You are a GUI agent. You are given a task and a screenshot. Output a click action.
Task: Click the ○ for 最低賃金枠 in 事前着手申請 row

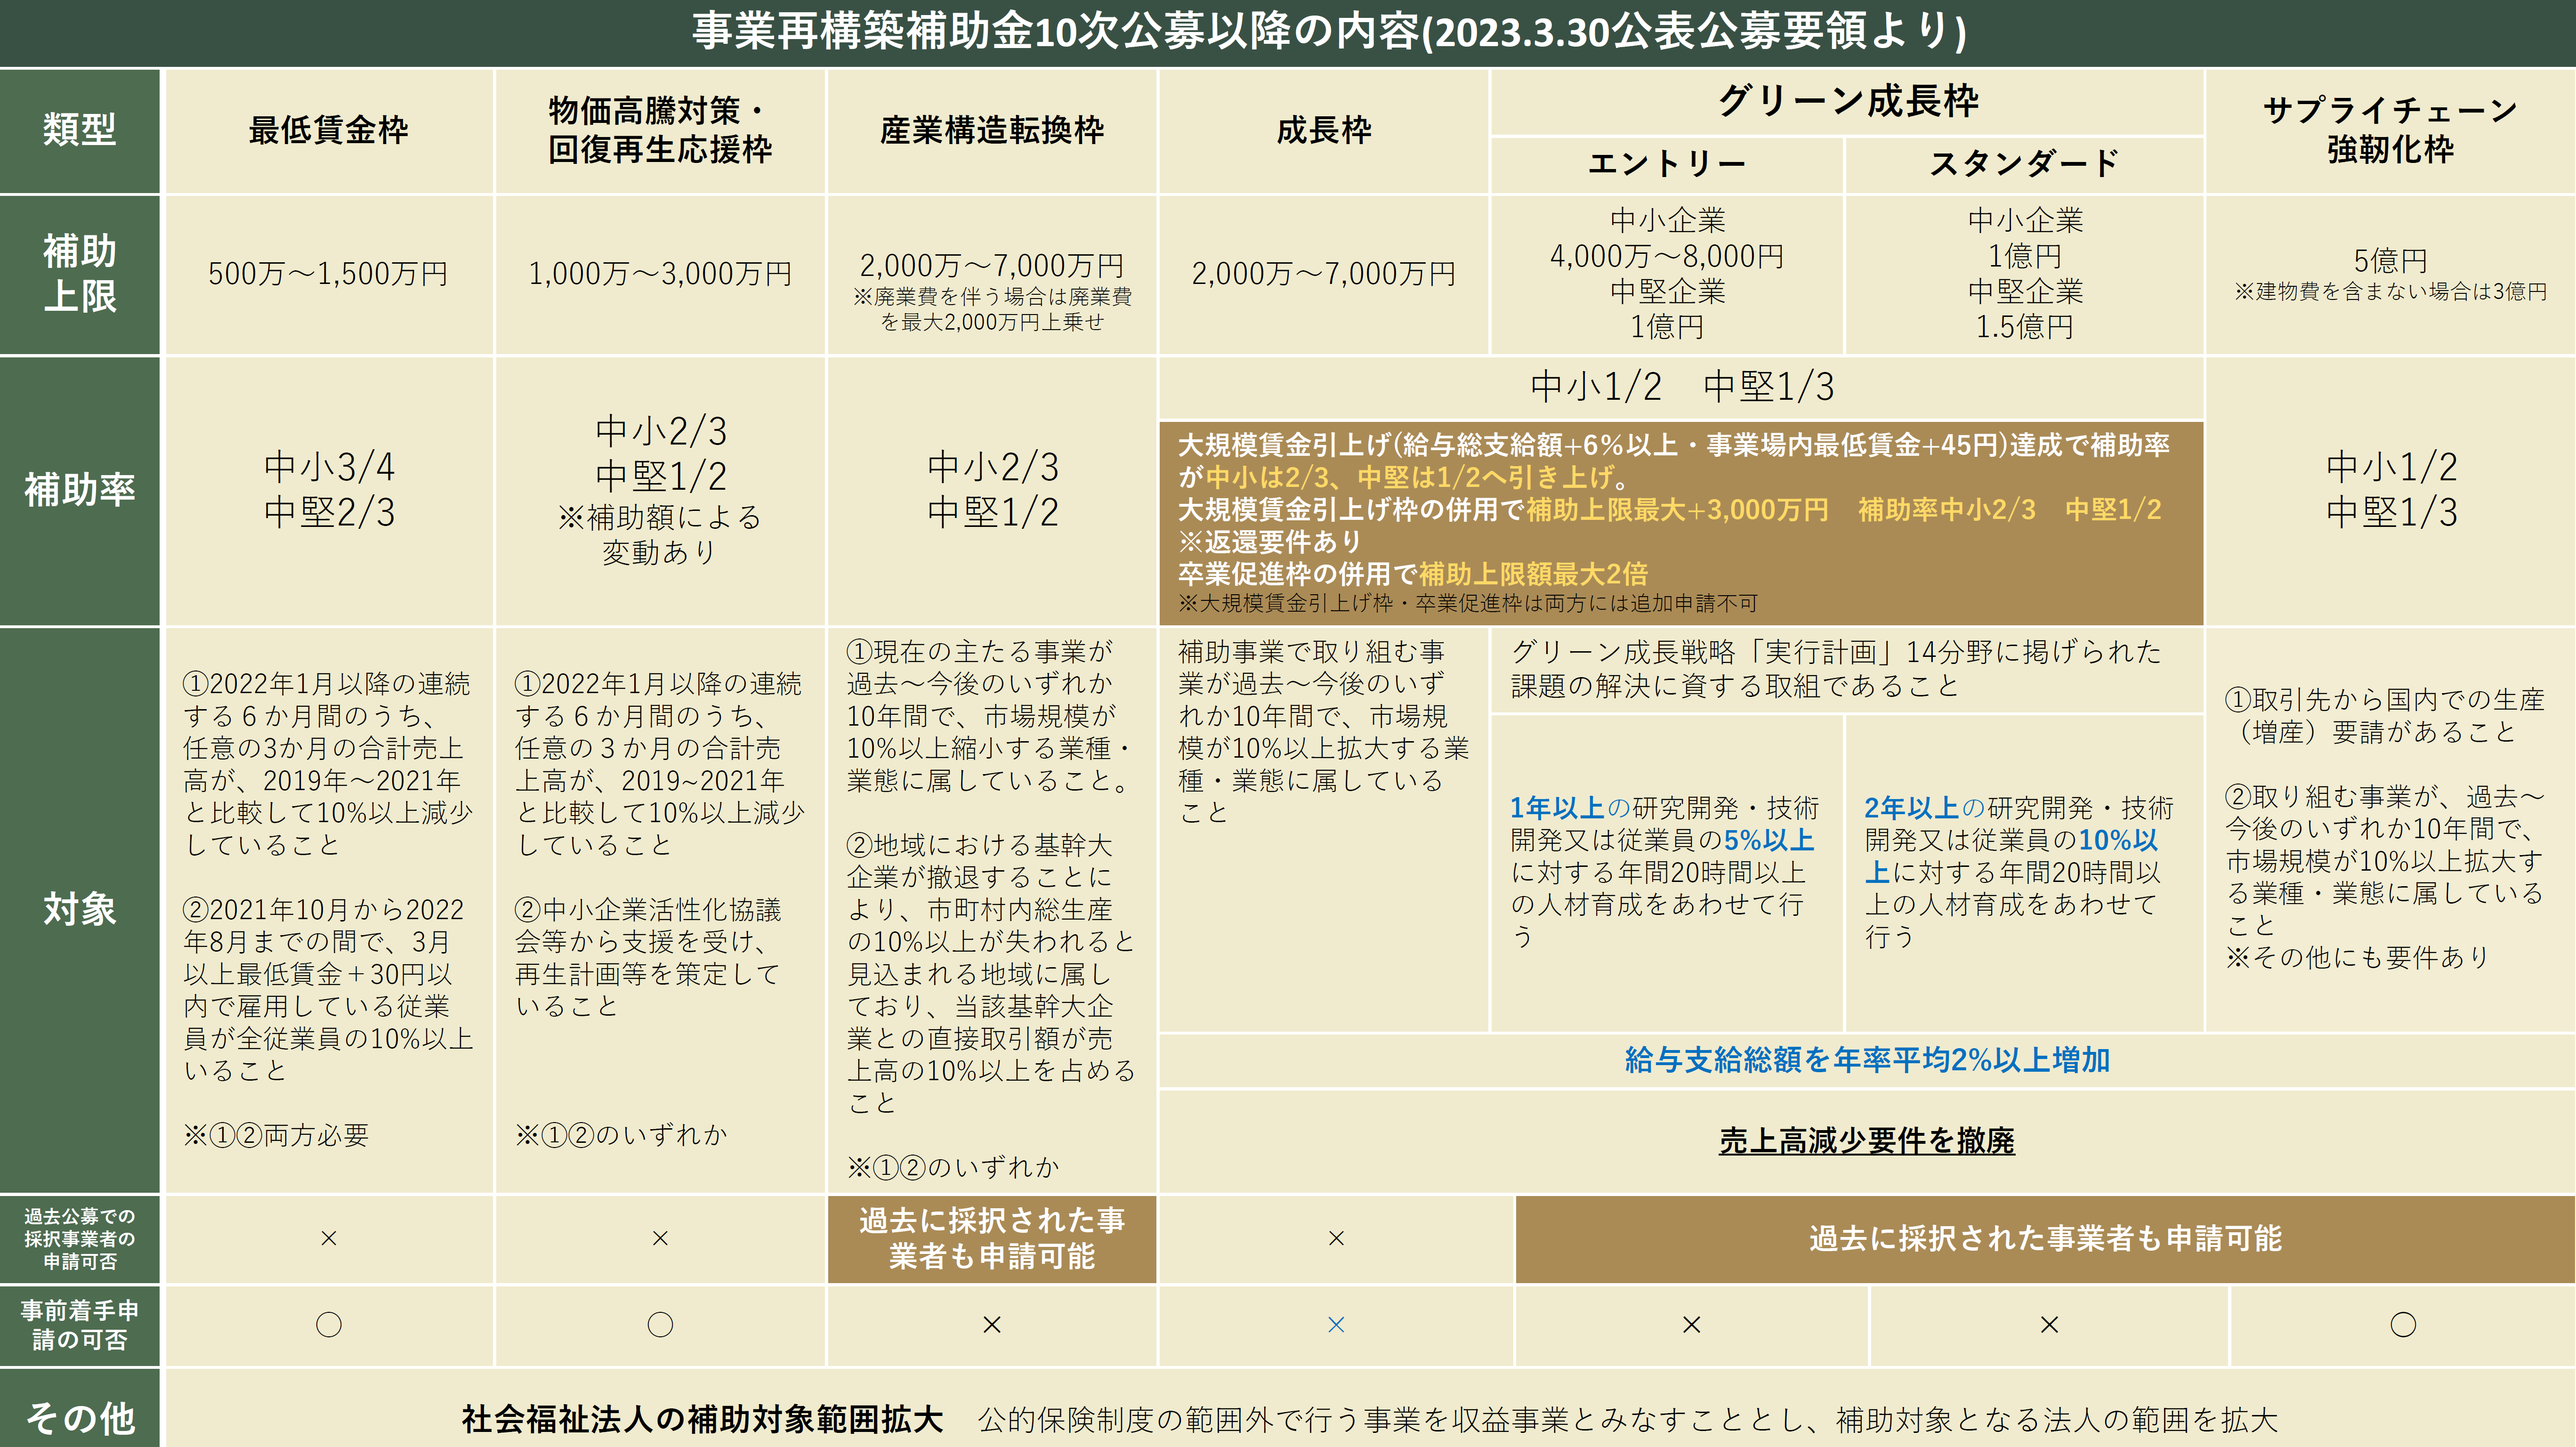[x=328, y=1325]
